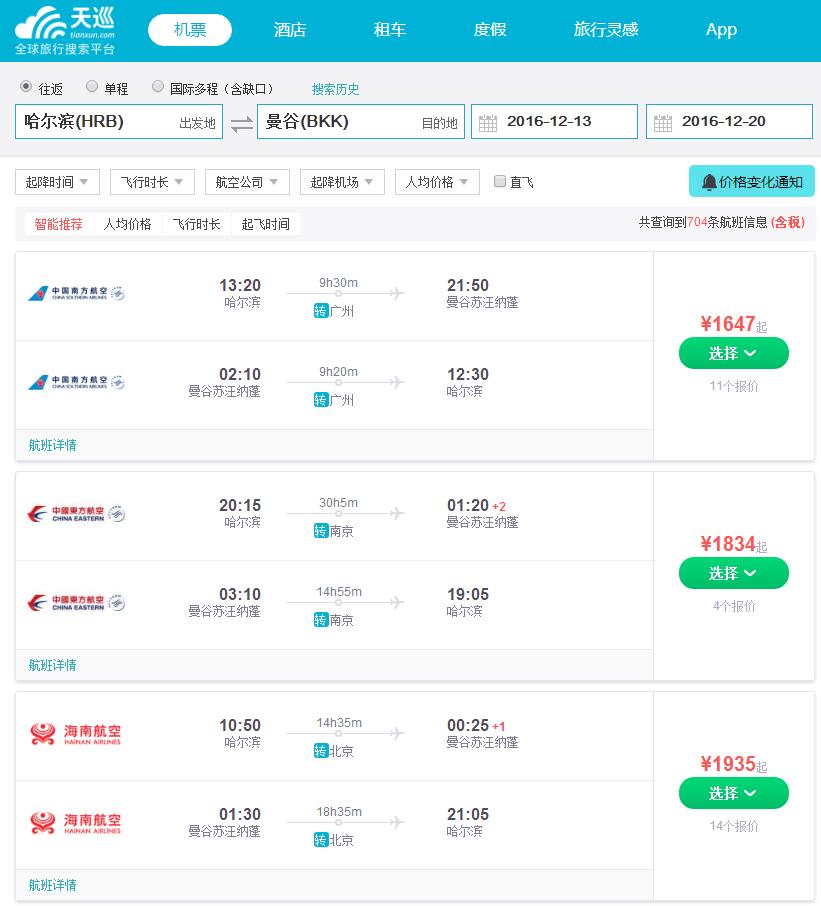Click China Southern Airlines logo on outbound flight
The height and width of the screenshot is (906, 821).
pos(76,293)
